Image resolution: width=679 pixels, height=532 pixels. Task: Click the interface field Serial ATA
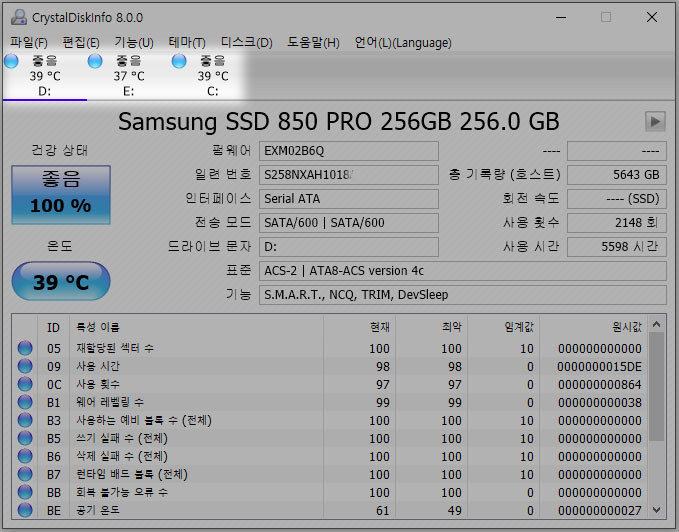point(349,199)
